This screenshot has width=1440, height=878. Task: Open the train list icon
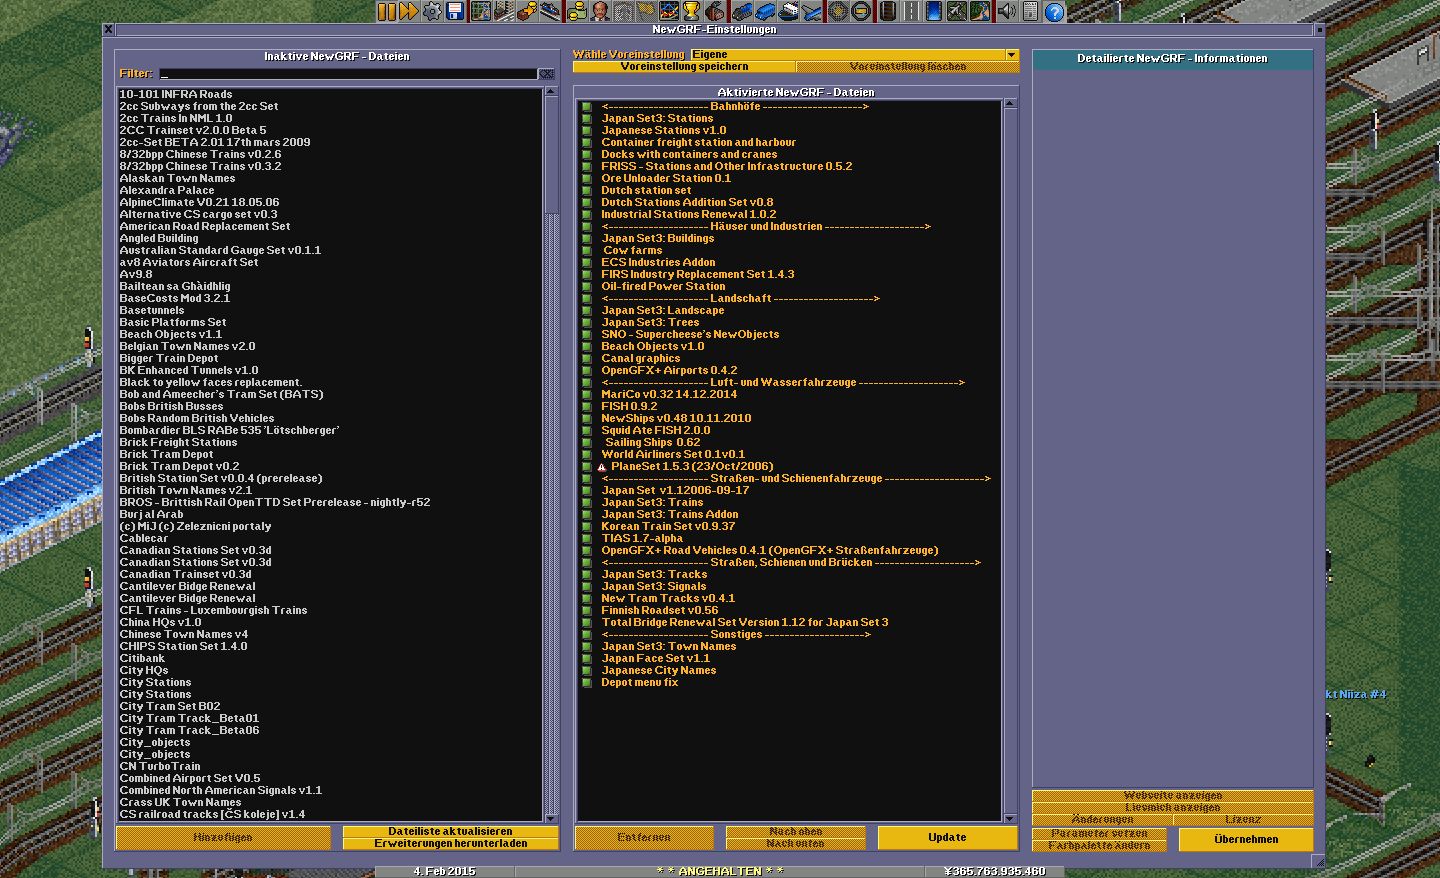[x=741, y=11]
